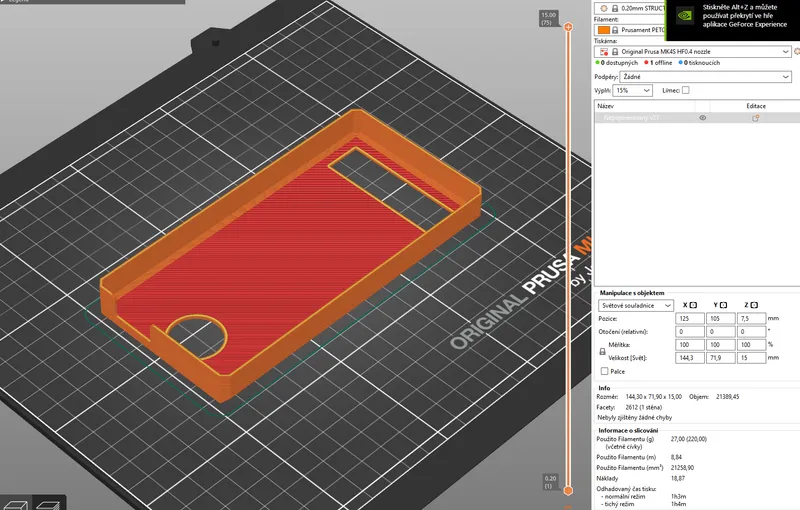Click the GeForce Experience overlay notification text
Image resolution: width=800 pixels, height=510 pixels.
[744, 16]
